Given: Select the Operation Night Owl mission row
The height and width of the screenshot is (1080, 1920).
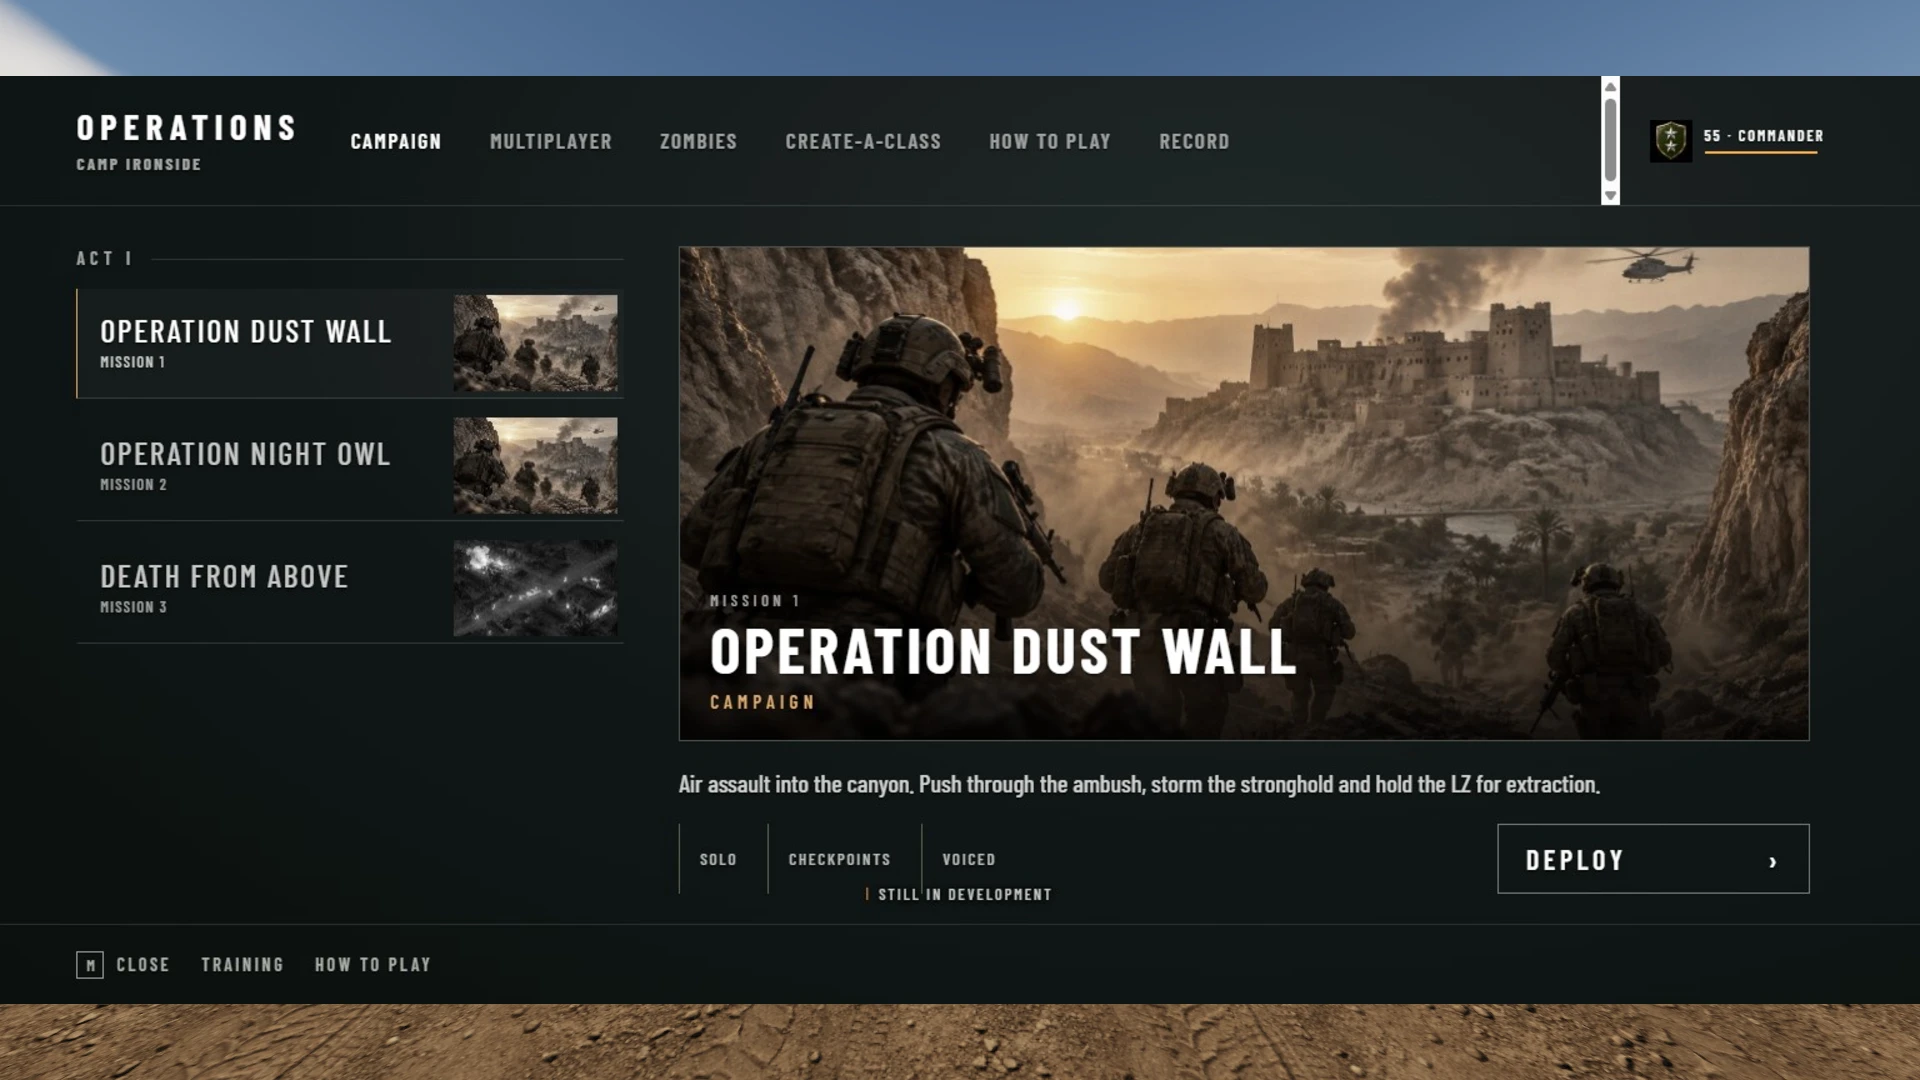Looking at the screenshot, I should pos(350,466).
